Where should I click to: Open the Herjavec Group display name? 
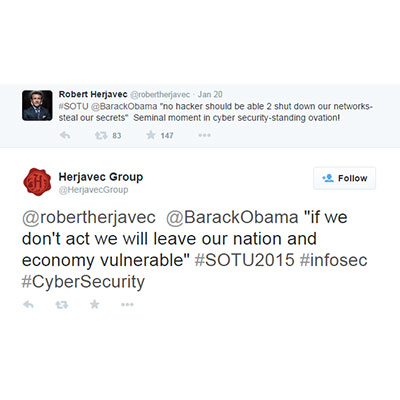101,177
